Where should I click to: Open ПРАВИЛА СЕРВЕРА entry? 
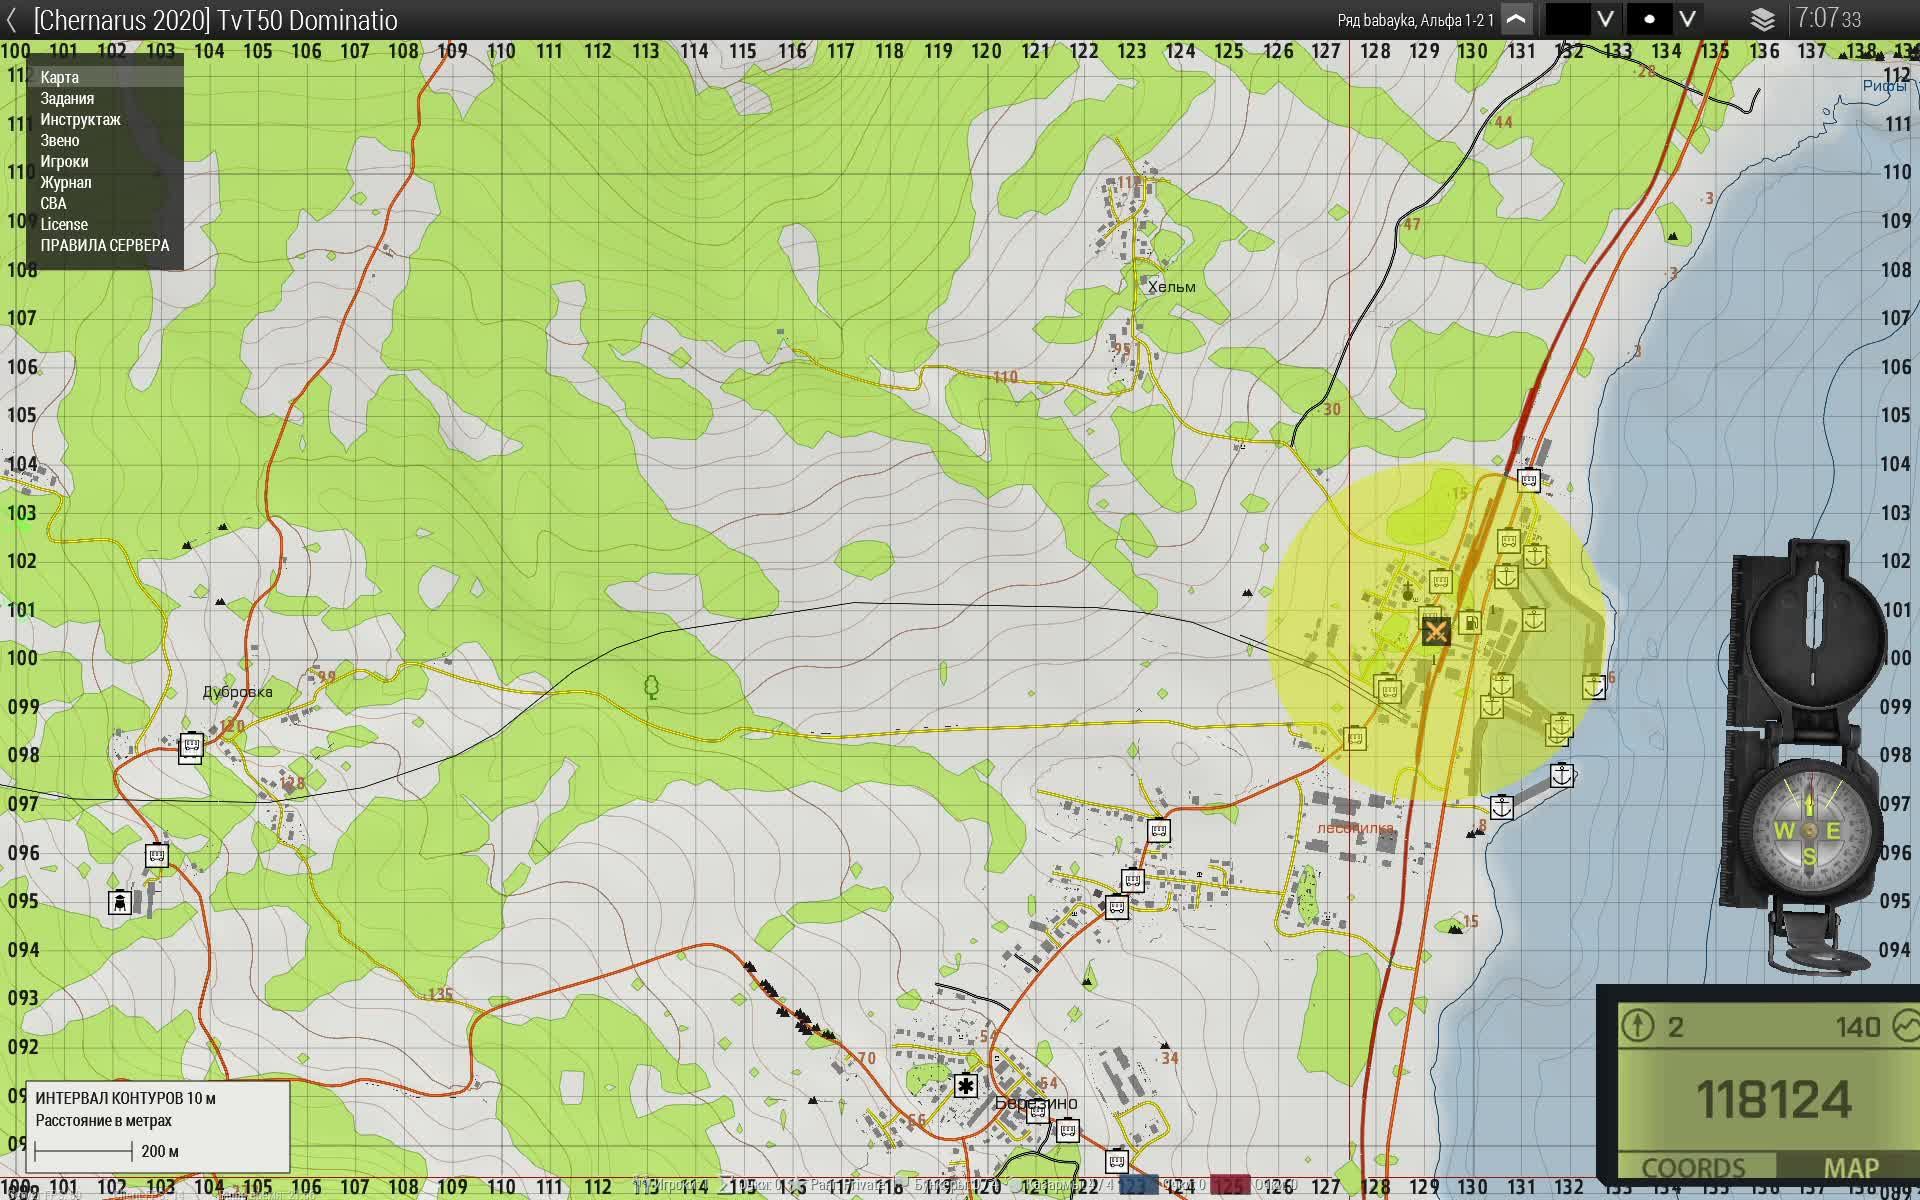click(104, 245)
